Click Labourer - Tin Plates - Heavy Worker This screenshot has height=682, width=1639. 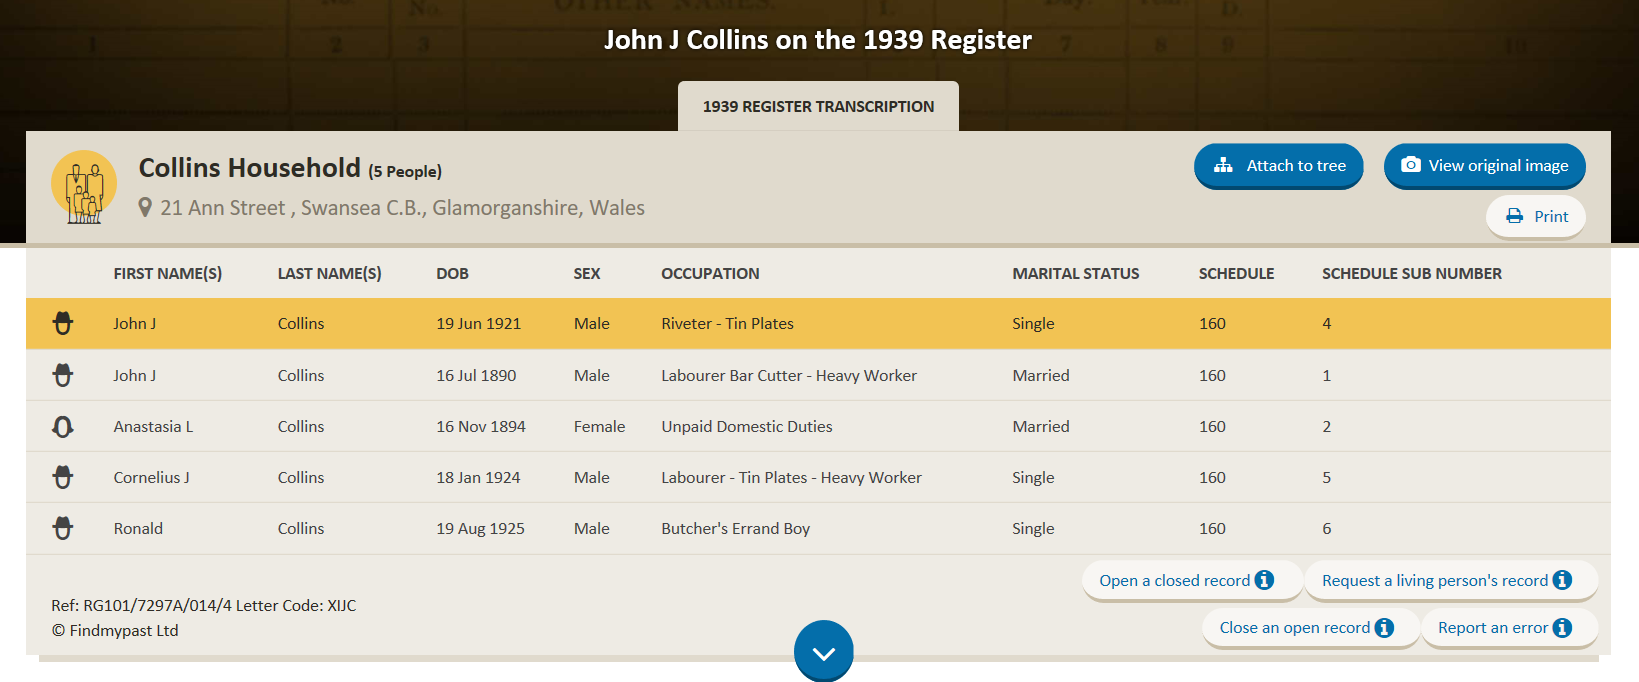click(791, 477)
